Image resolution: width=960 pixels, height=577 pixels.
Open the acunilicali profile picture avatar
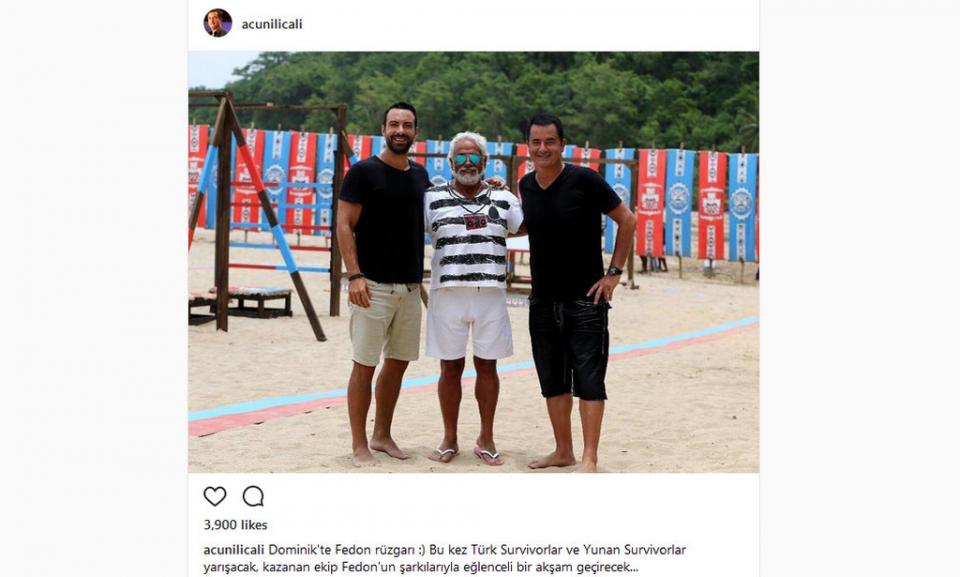(x=217, y=23)
